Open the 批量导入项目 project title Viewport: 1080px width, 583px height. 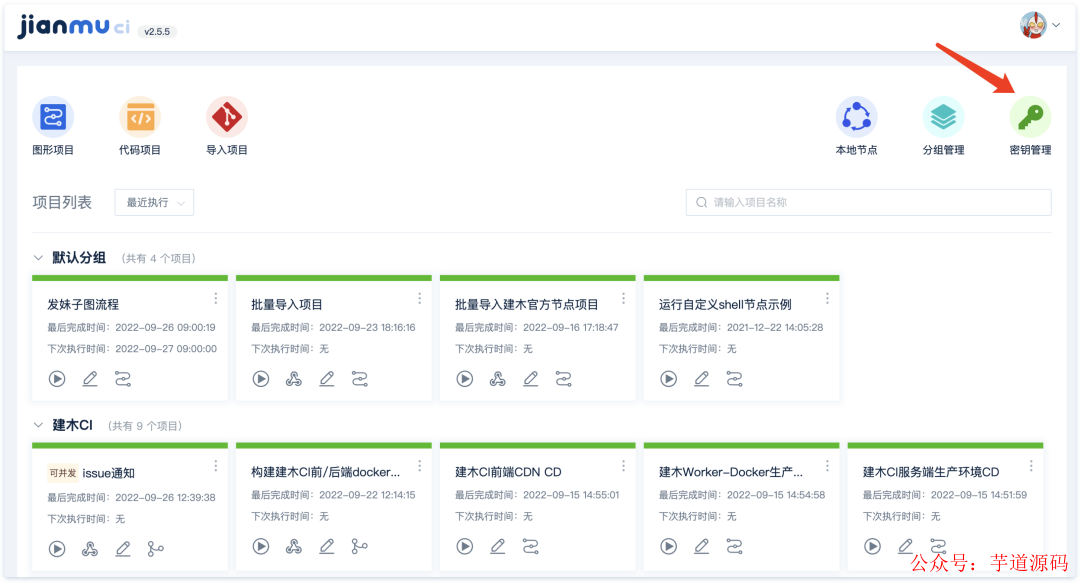287,305
